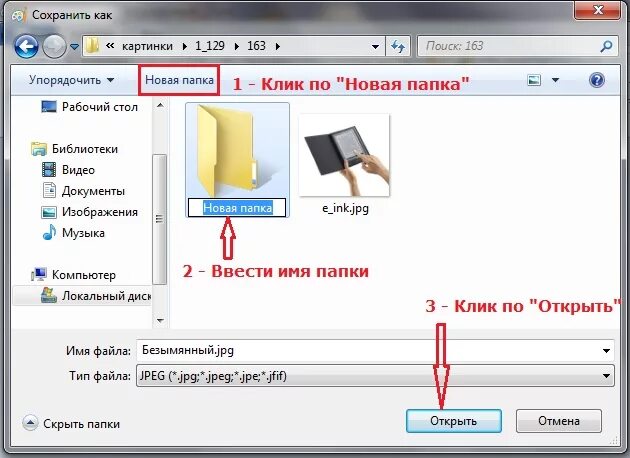Image resolution: width=630 pixels, height=458 pixels.
Task: Select "Компьютер" in navigation pane
Action: pos(73,274)
